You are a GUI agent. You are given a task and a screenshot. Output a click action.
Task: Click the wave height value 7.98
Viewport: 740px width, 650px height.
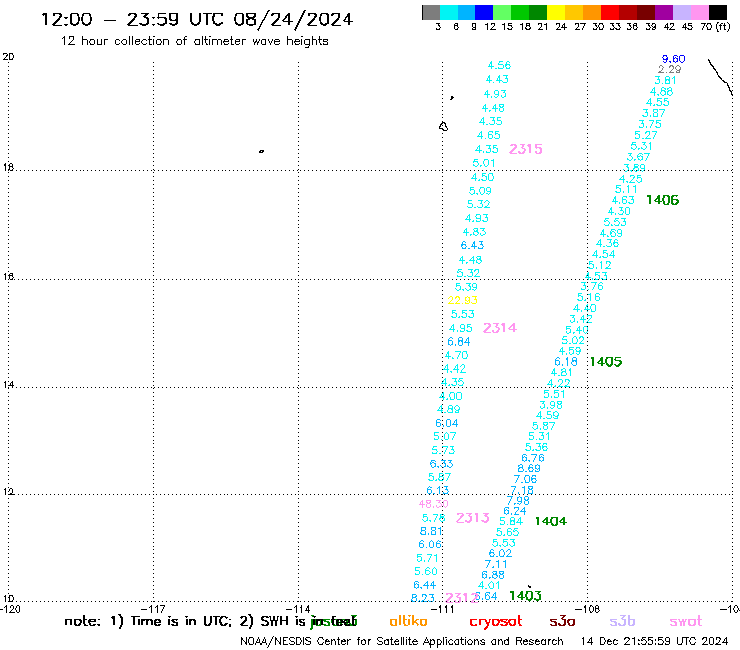coord(518,500)
